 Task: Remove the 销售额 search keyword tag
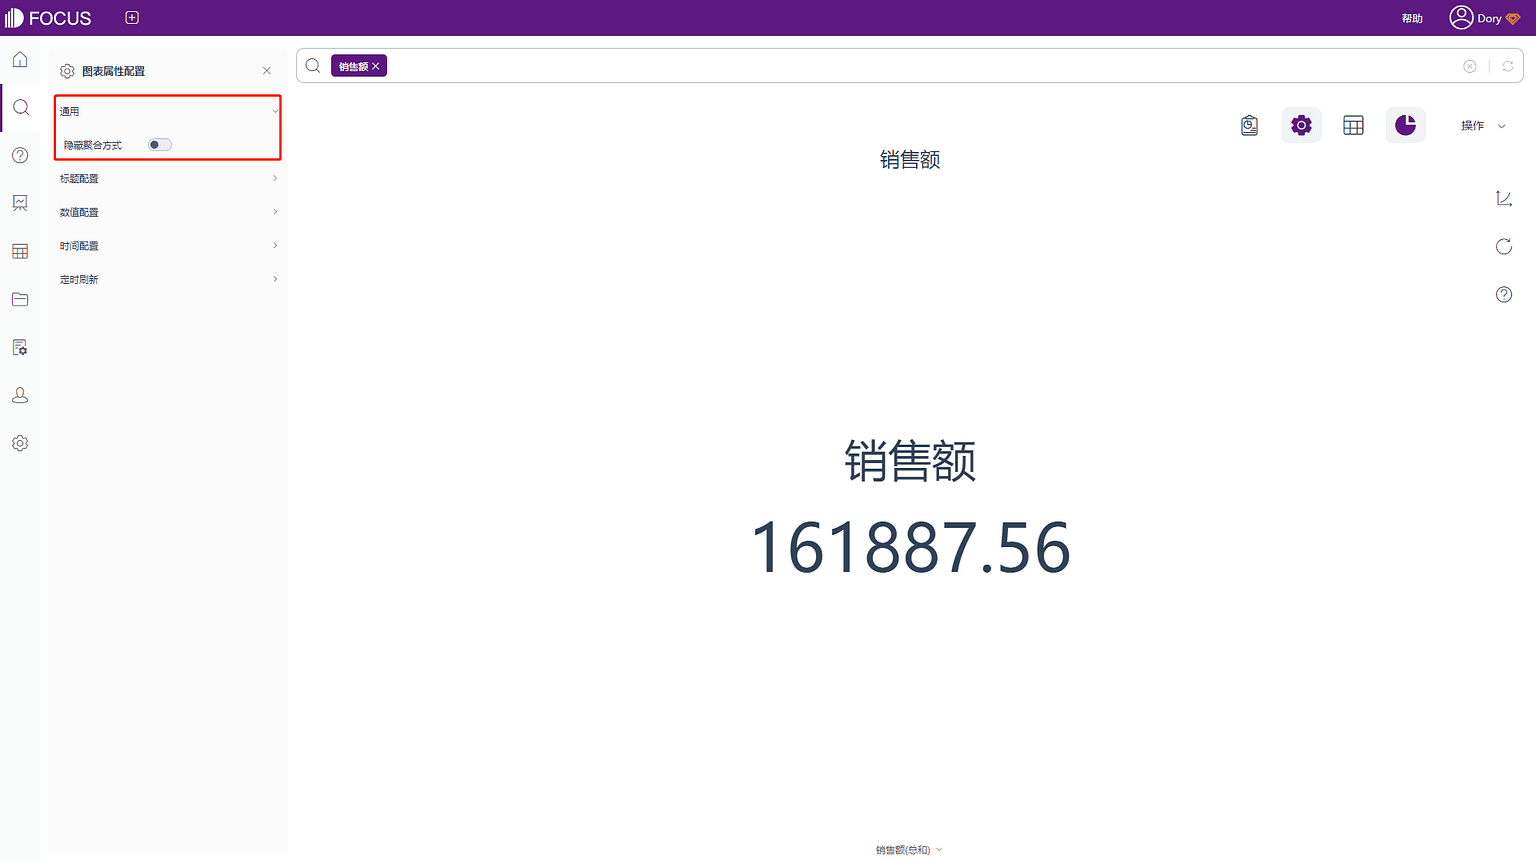point(376,66)
